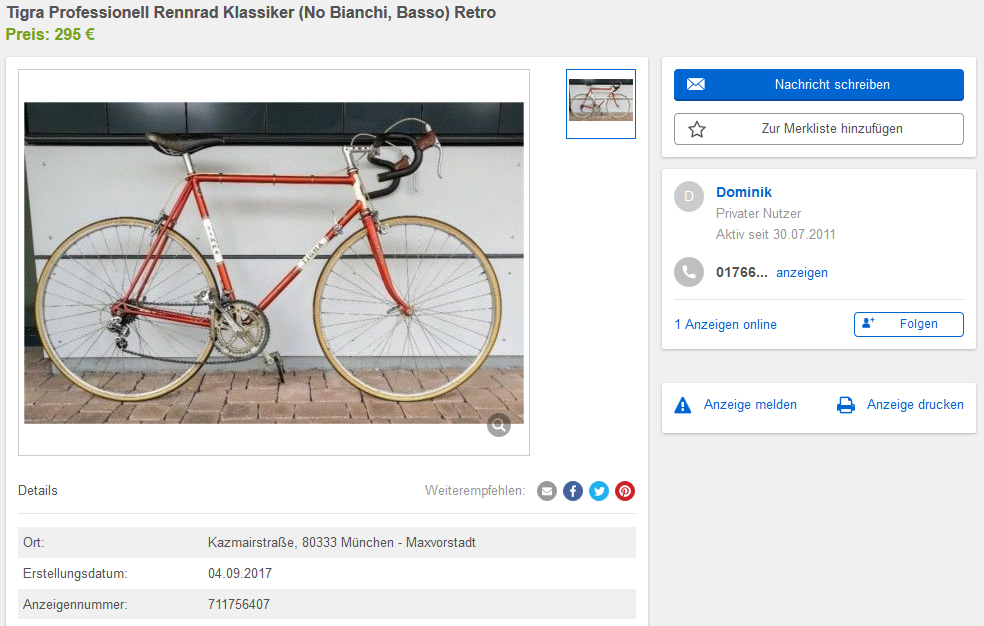
Task: Click the warning icon for Anzeige melden
Action: (x=683, y=405)
